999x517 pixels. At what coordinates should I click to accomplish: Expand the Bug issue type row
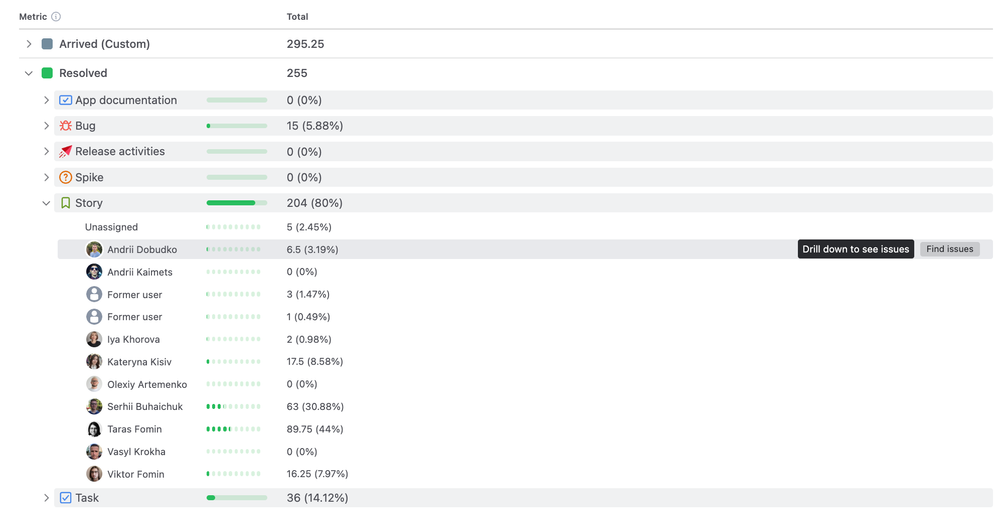point(46,126)
